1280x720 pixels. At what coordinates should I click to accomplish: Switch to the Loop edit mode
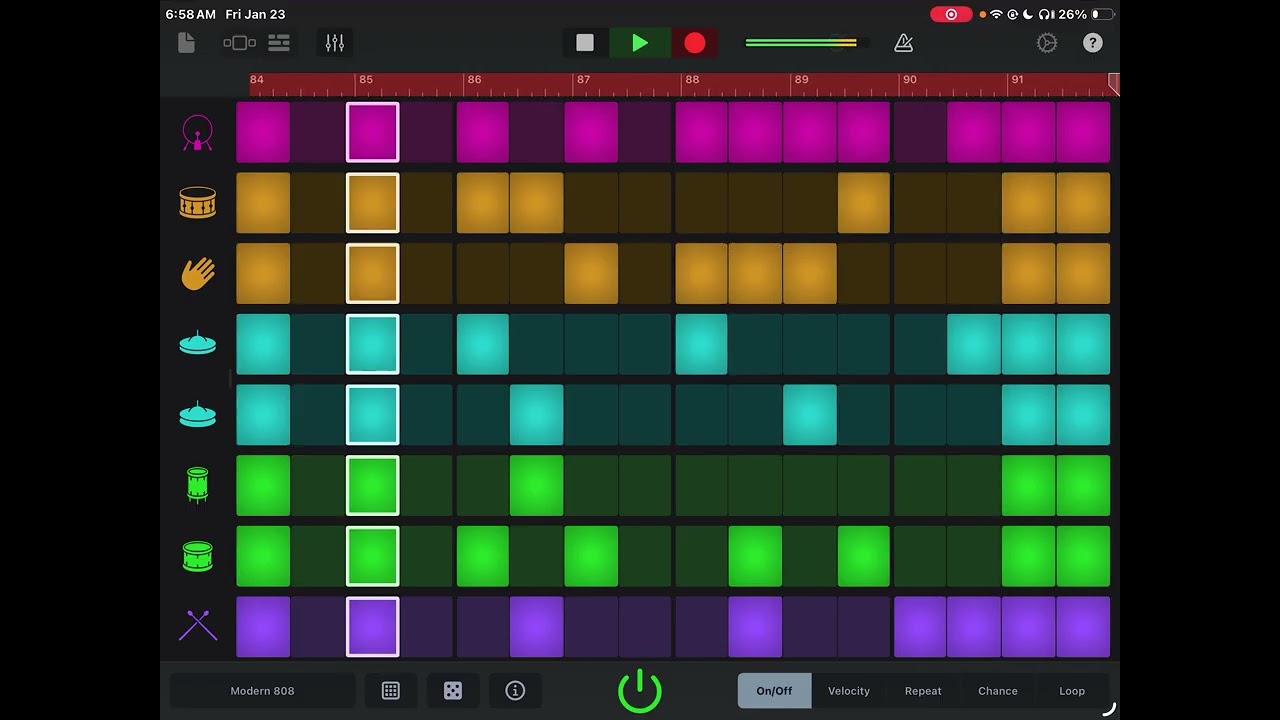[1072, 691]
